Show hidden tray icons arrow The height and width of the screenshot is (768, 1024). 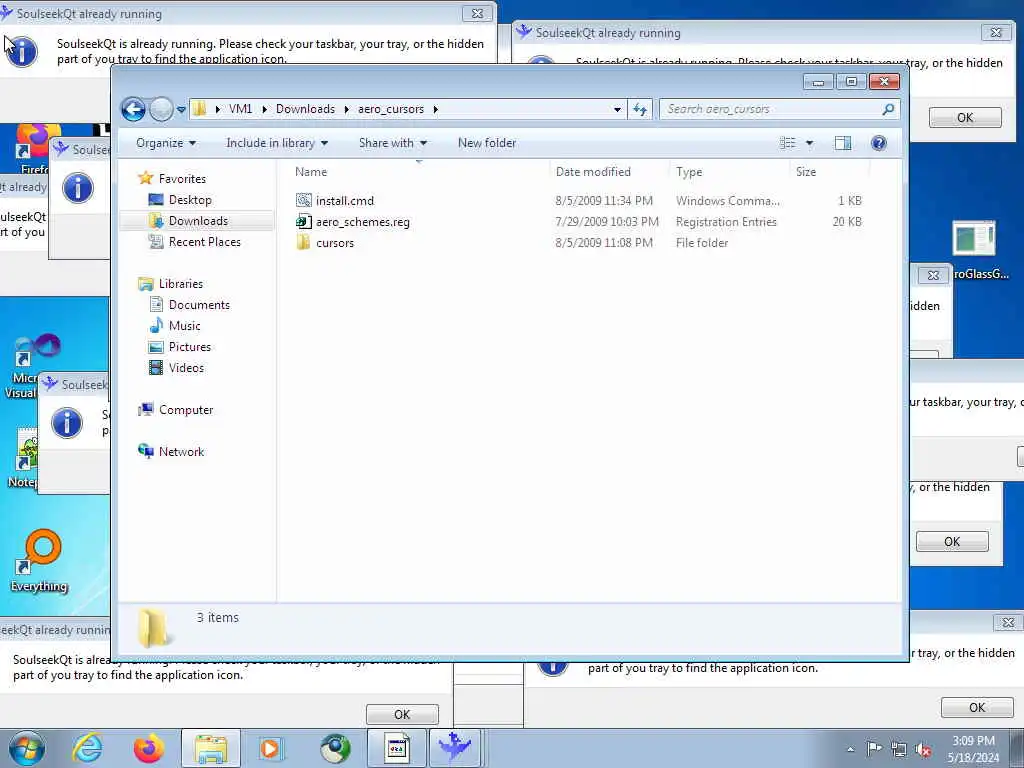click(850, 750)
